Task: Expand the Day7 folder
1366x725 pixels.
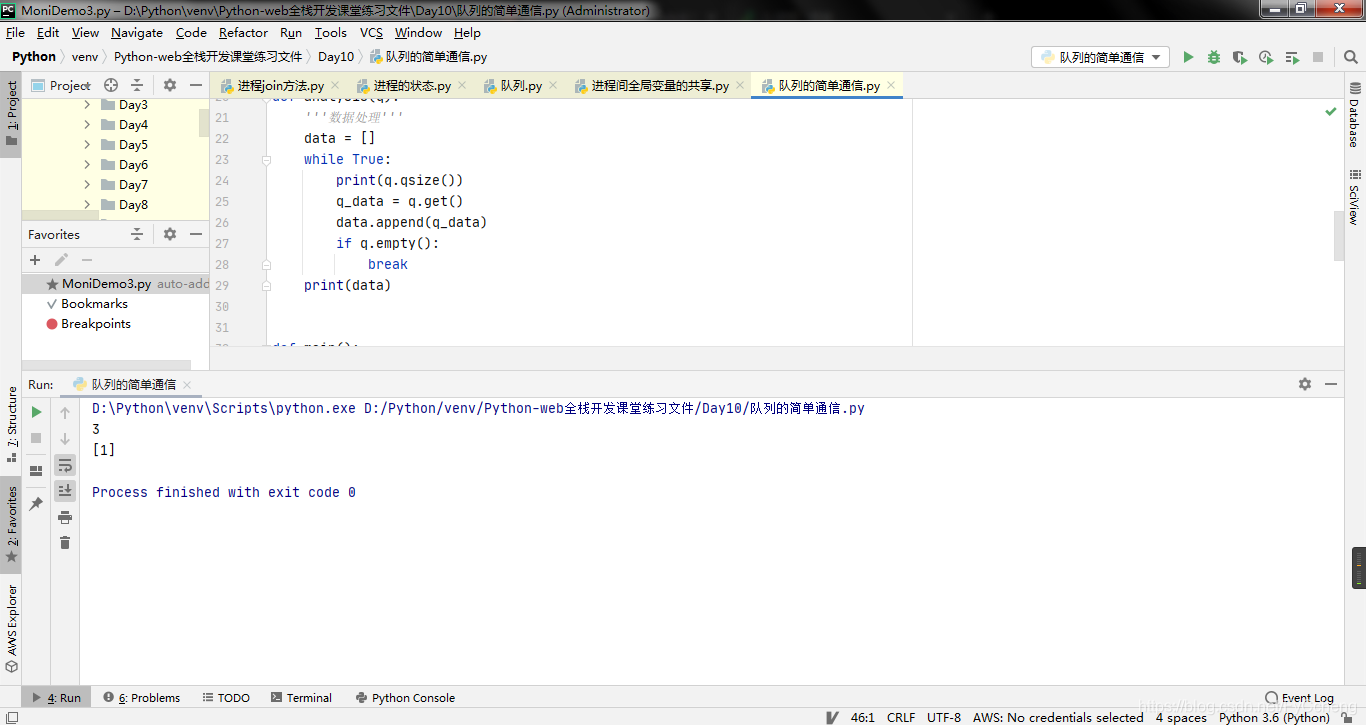Action: point(87,185)
